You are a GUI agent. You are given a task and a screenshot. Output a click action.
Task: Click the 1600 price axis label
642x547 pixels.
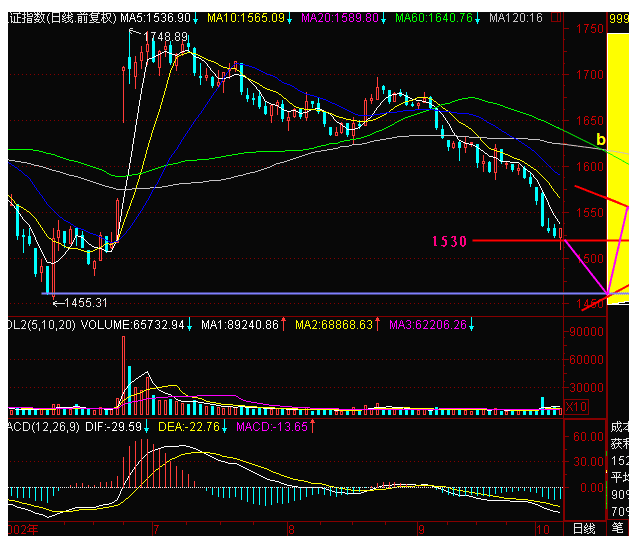pos(590,167)
